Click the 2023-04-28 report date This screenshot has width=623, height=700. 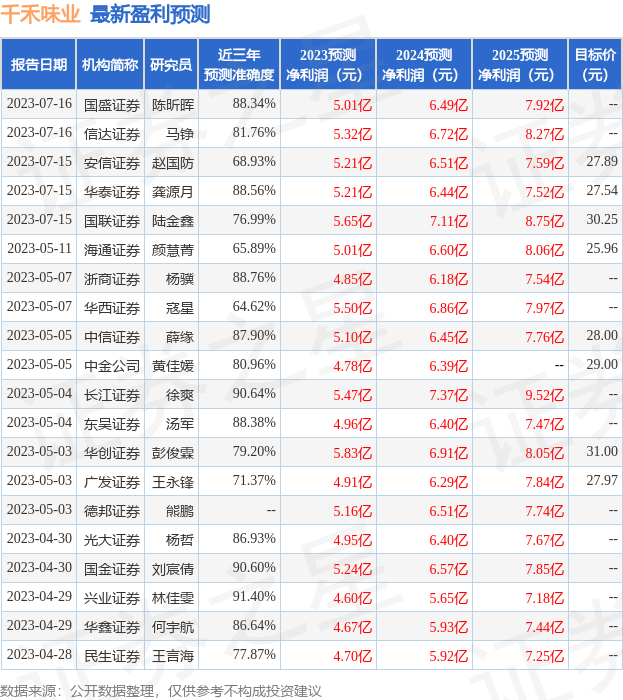pyautogui.click(x=39, y=655)
